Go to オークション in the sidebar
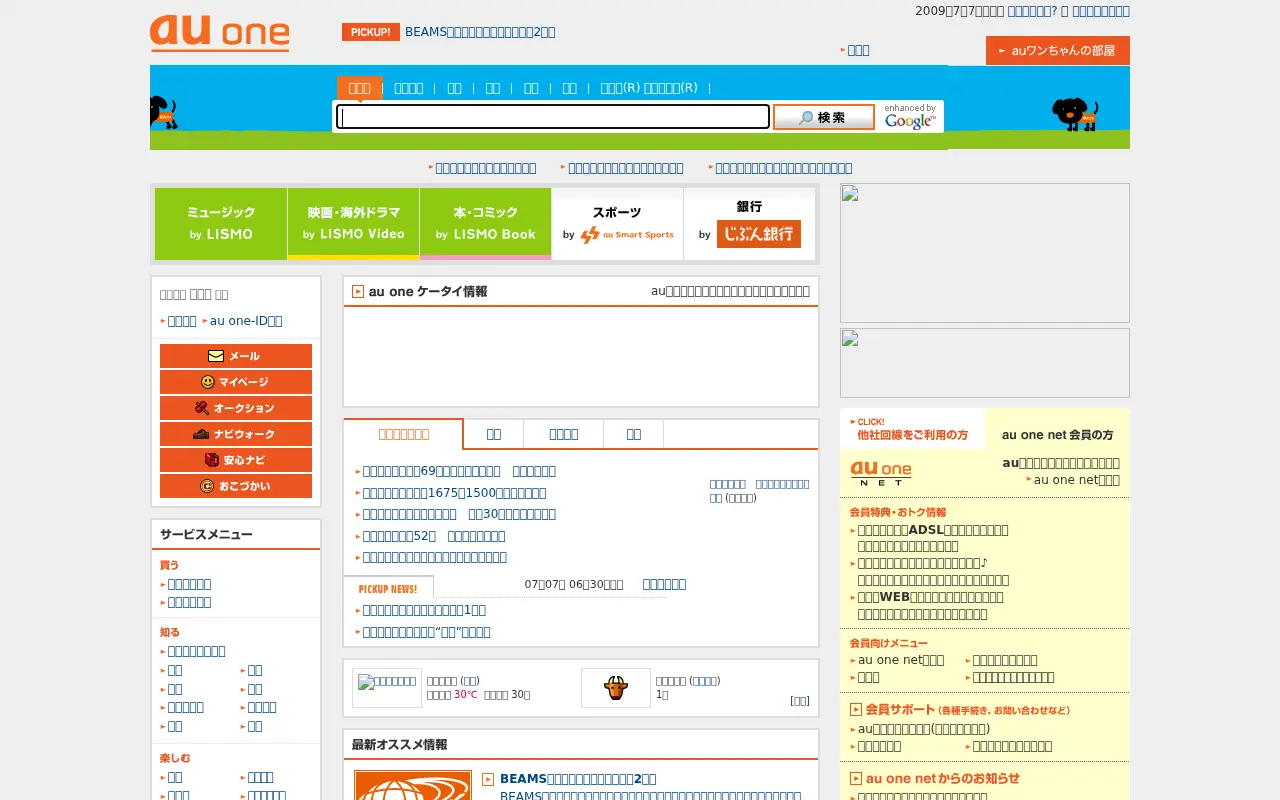Viewport: 1280px width, 800px height. [x=236, y=408]
